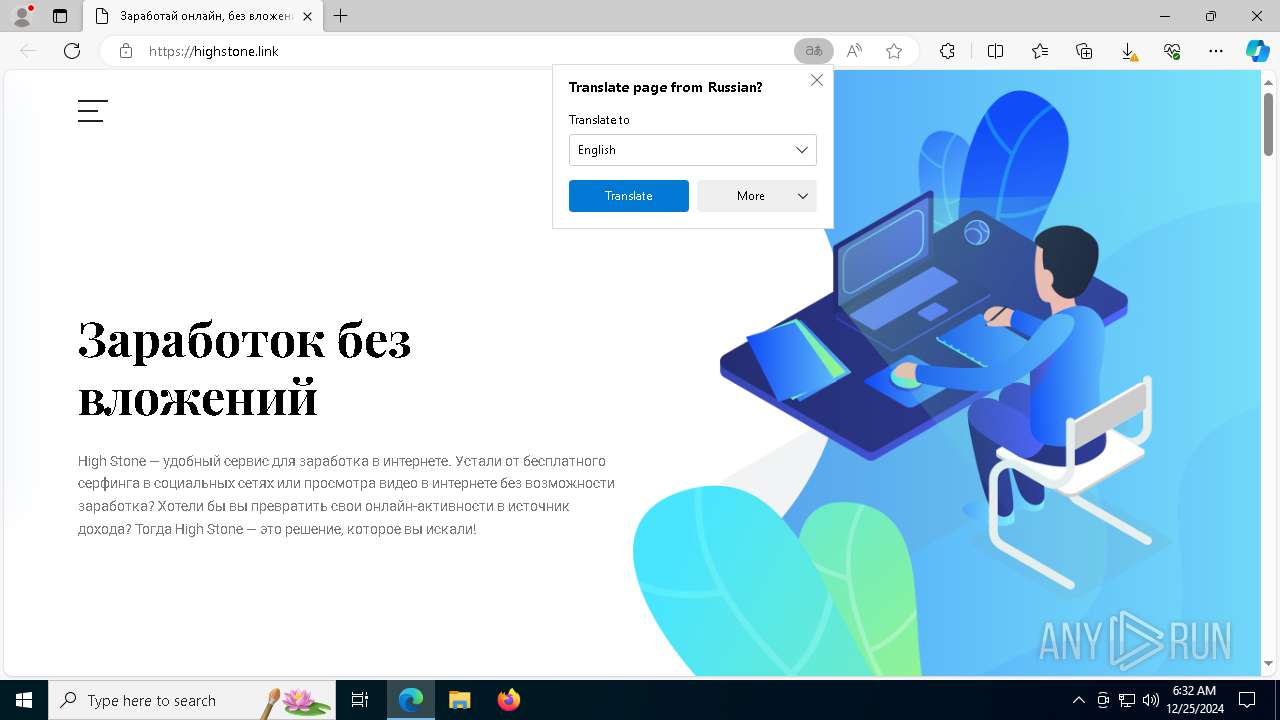
Task: Refresh the page with reload icon
Action: point(72,51)
